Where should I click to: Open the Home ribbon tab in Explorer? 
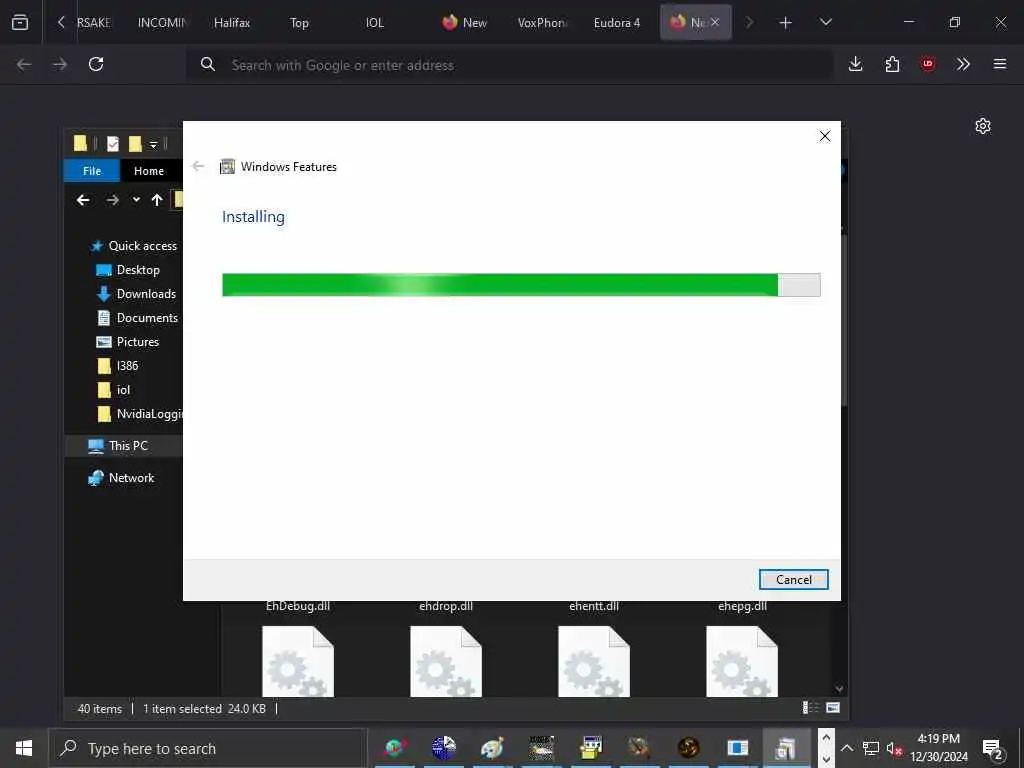pos(149,171)
